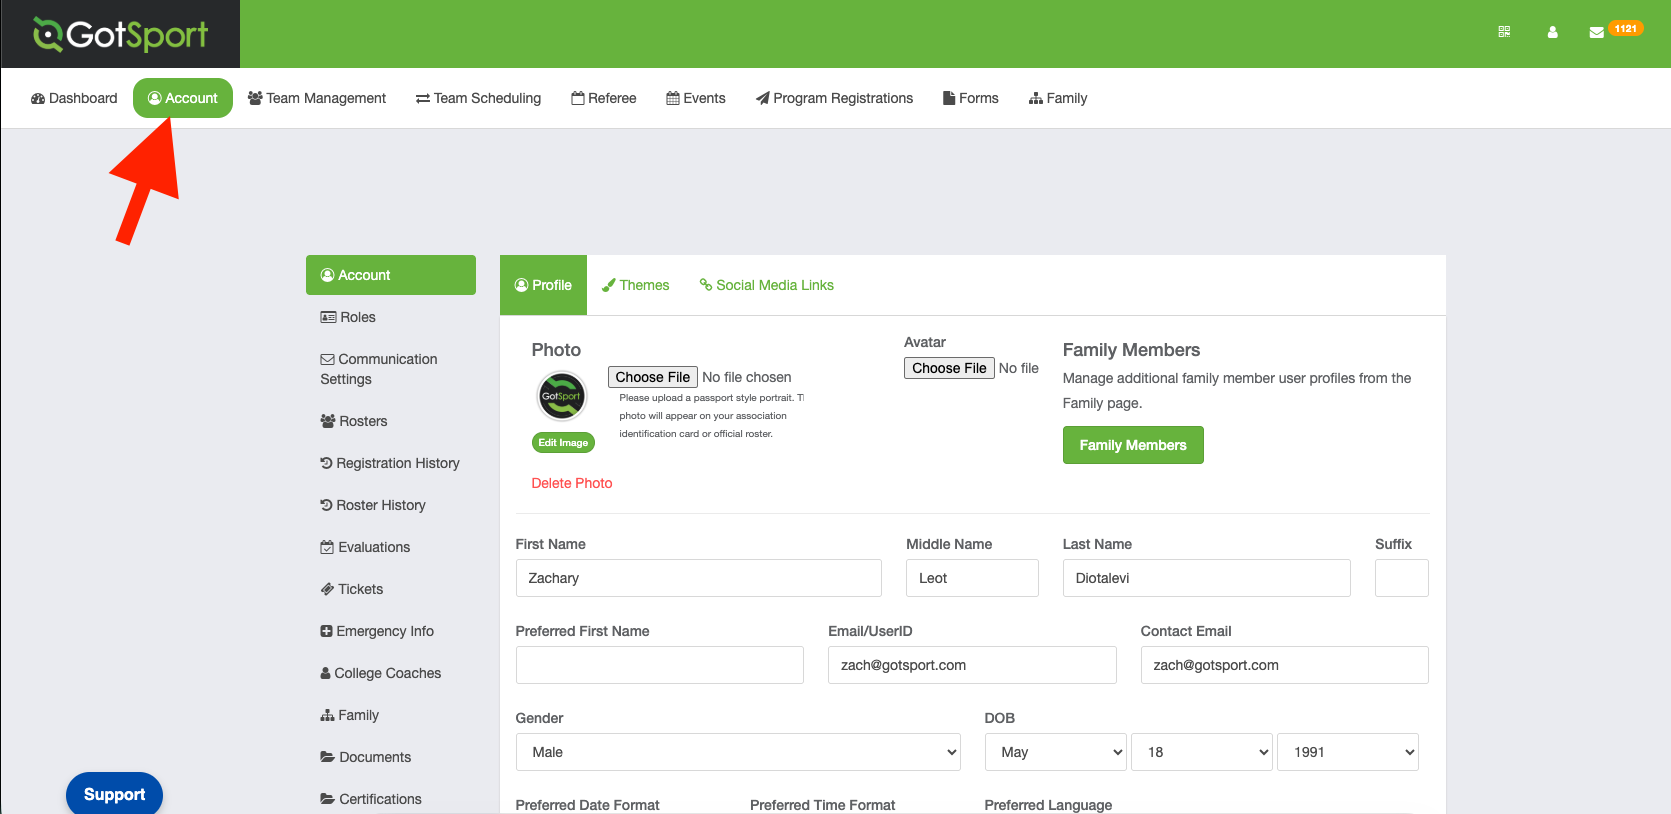
Task: Switch to Social Media Links tab
Action: tap(766, 285)
